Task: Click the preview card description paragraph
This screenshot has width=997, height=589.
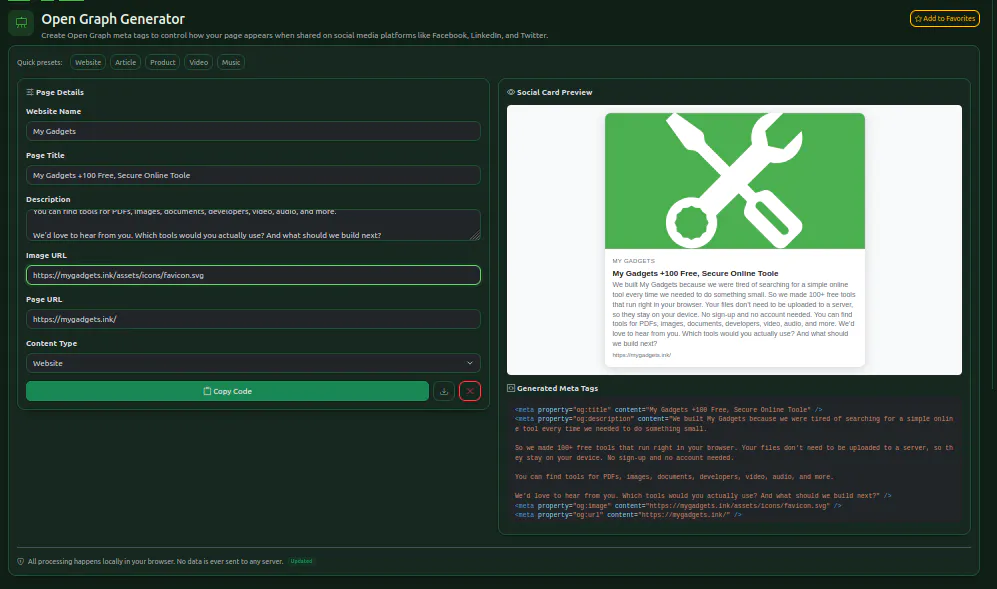Action: 734,314
